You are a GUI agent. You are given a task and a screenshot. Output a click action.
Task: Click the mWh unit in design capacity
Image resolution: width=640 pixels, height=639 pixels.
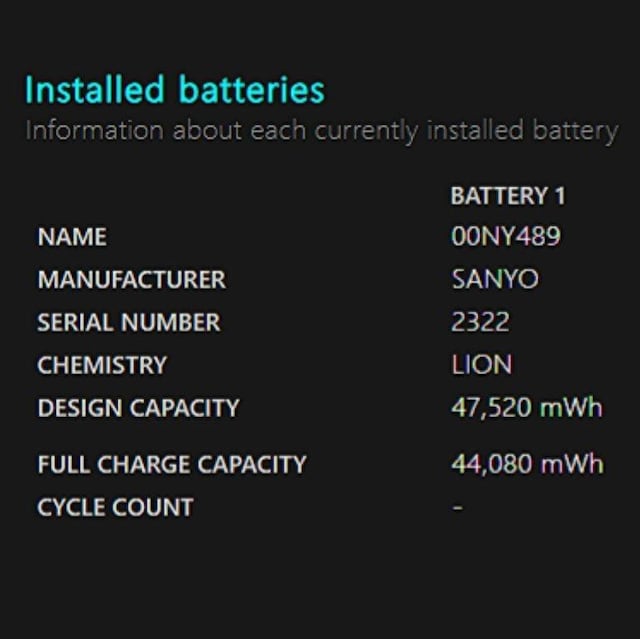[571, 407]
